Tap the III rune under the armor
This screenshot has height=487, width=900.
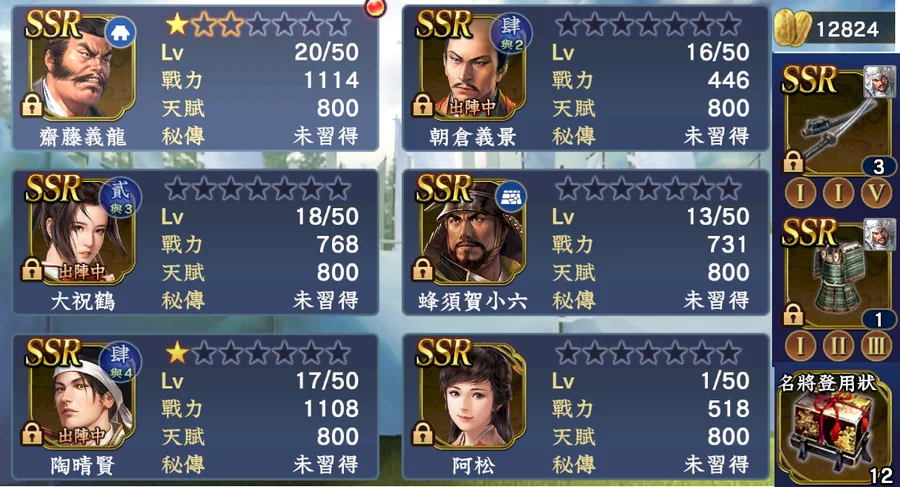[x=876, y=346]
